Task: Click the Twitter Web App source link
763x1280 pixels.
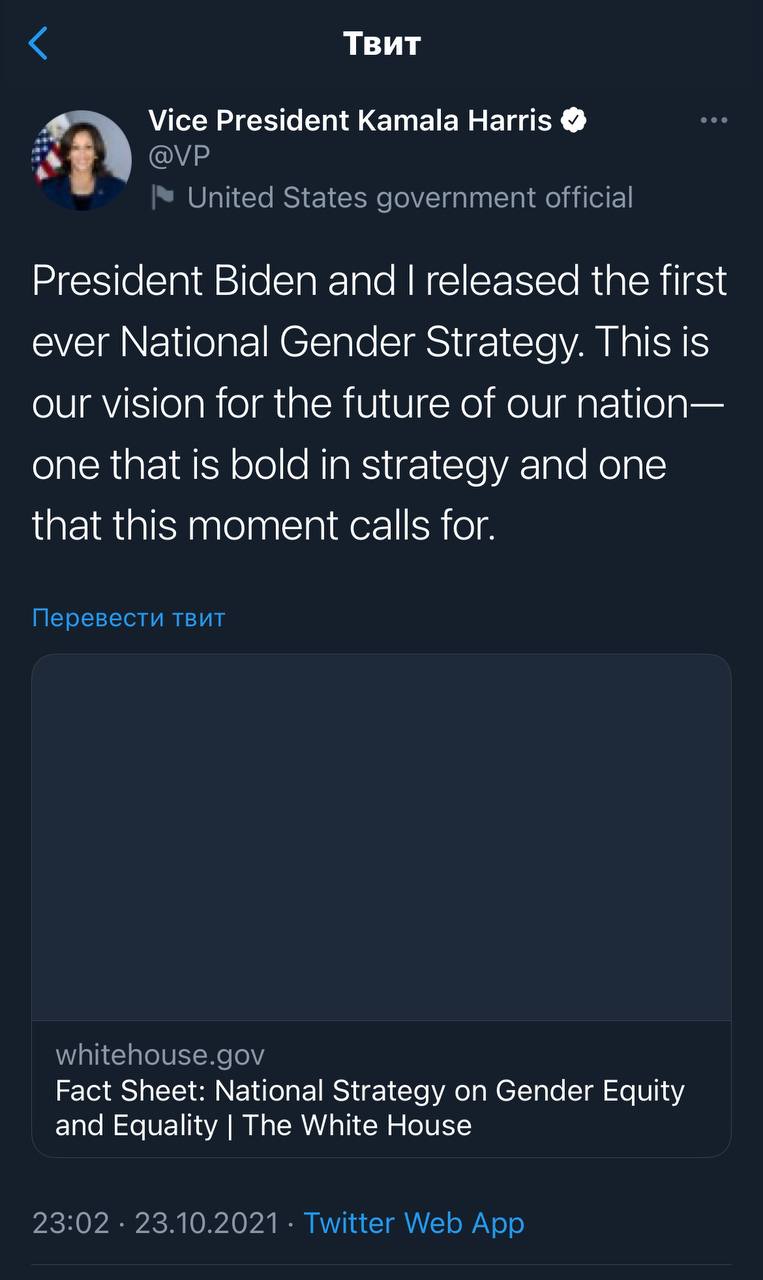Action: pyautogui.click(x=413, y=1222)
